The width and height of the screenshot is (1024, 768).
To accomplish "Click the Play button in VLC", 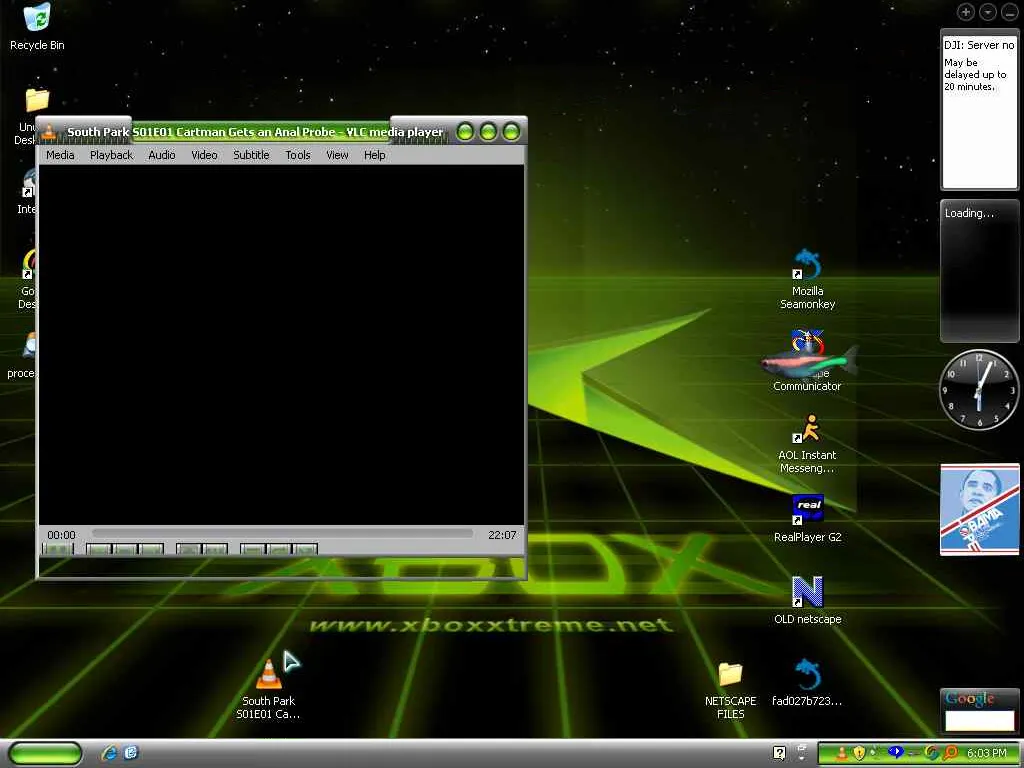I will click(57, 549).
